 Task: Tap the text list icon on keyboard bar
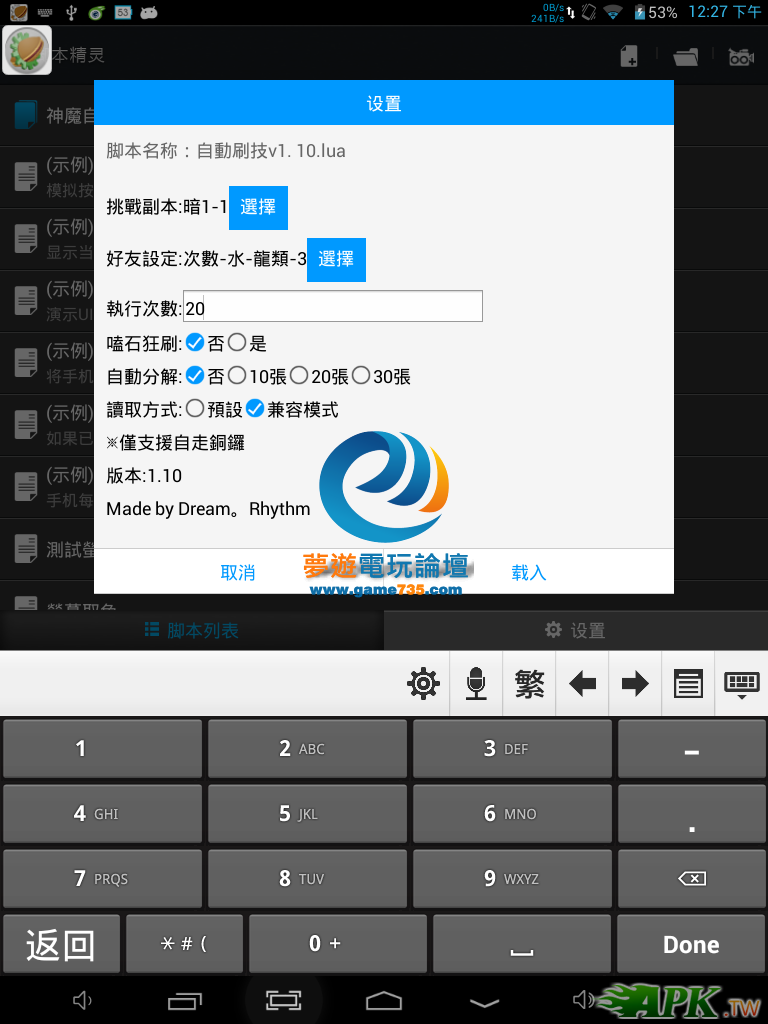coord(688,684)
